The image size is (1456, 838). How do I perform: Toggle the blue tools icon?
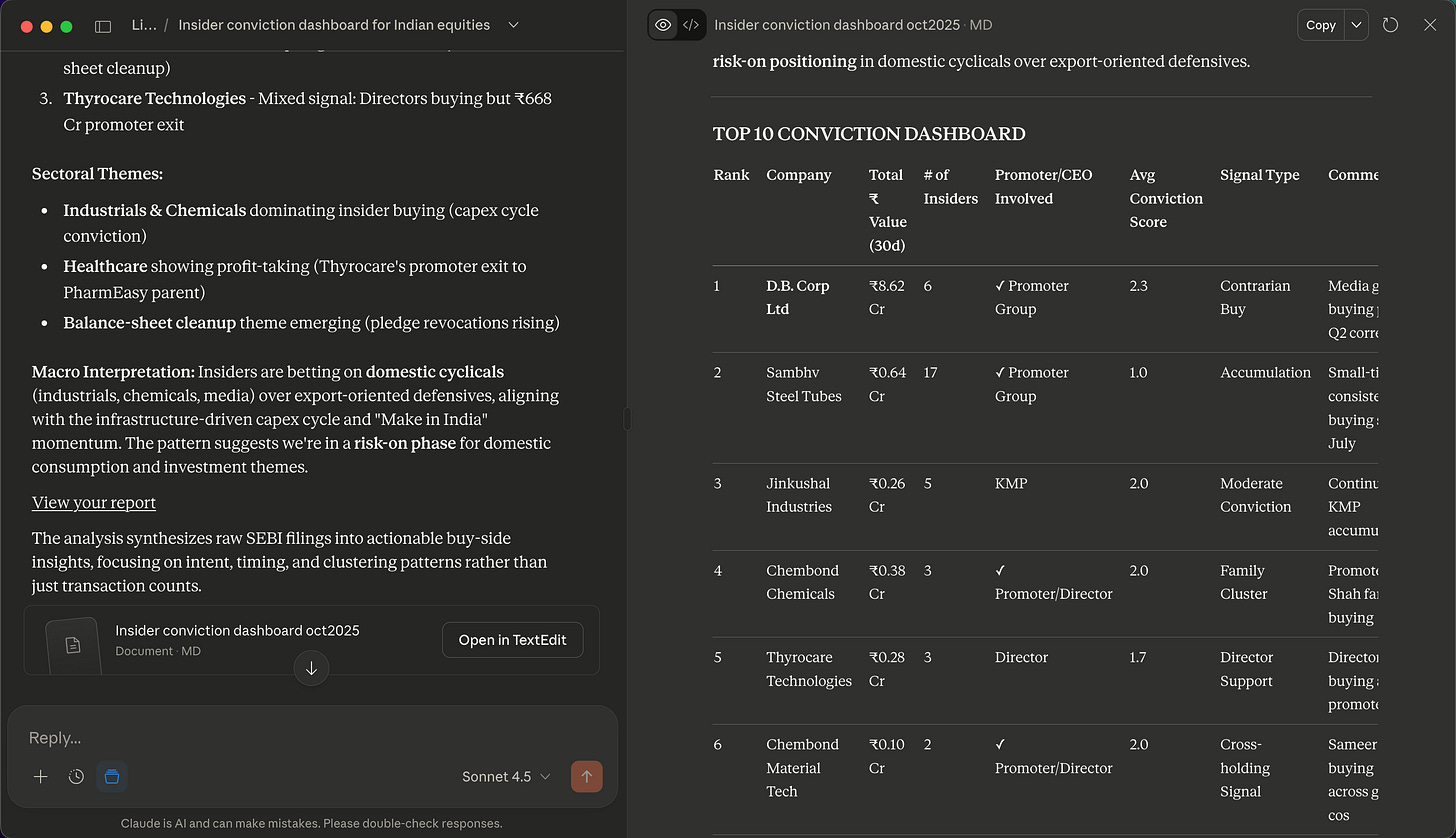pyautogui.click(x=112, y=776)
